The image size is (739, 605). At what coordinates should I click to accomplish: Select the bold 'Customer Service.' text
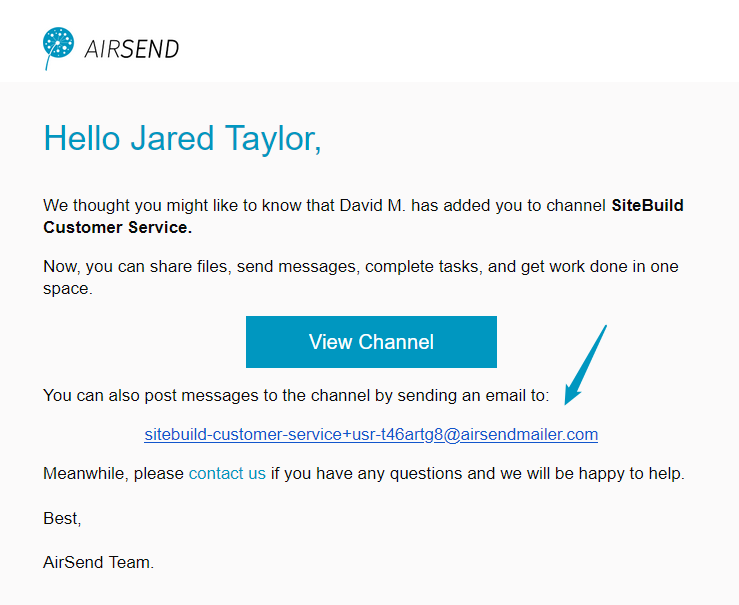117,228
